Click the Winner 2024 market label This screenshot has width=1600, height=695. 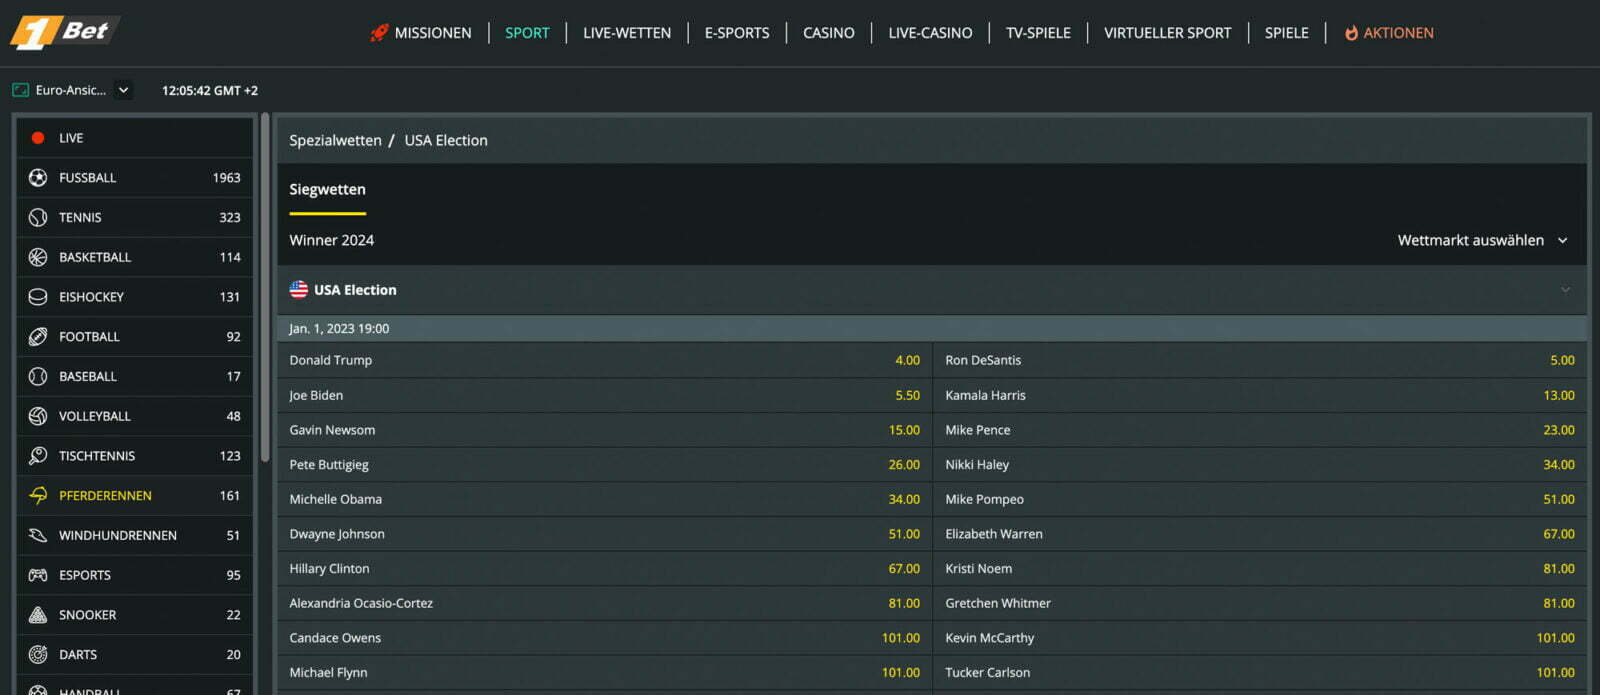[x=331, y=240]
